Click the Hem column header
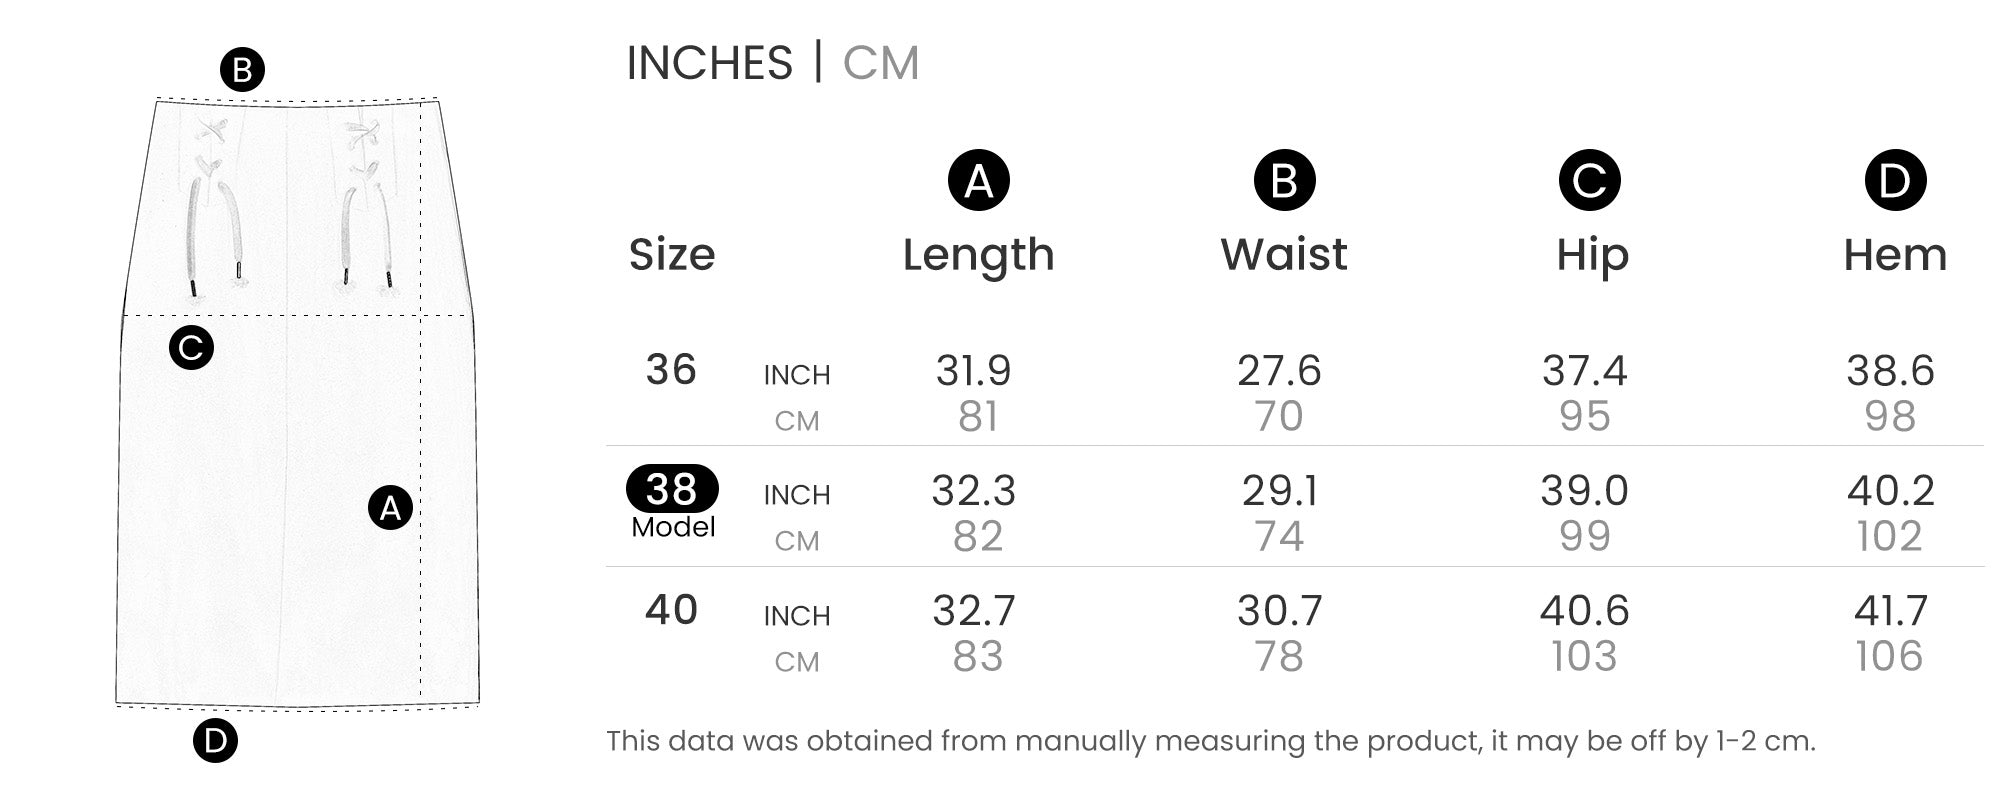 pyautogui.click(x=1895, y=255)
